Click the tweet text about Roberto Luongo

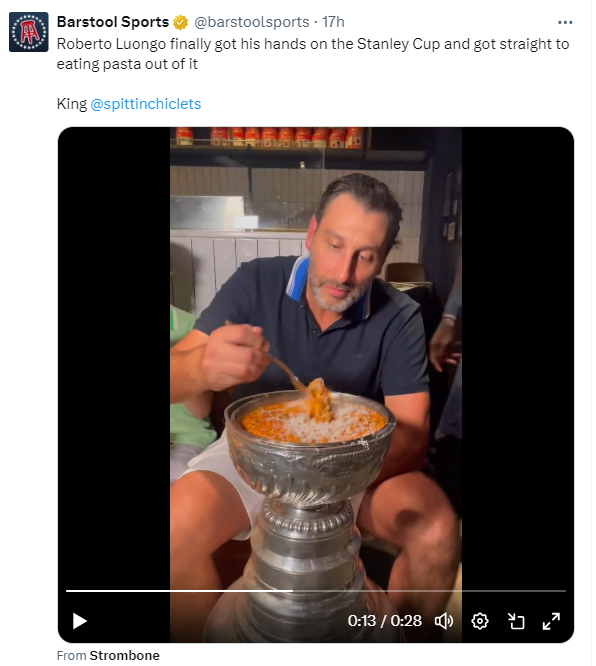point(313,54)
